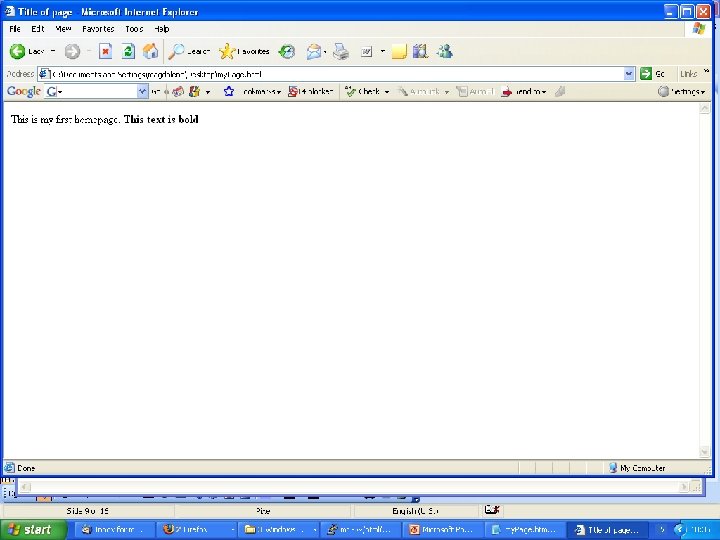Expand the Links toolbar chevron
Screen dimensions: 720x540
pos(706,71)
